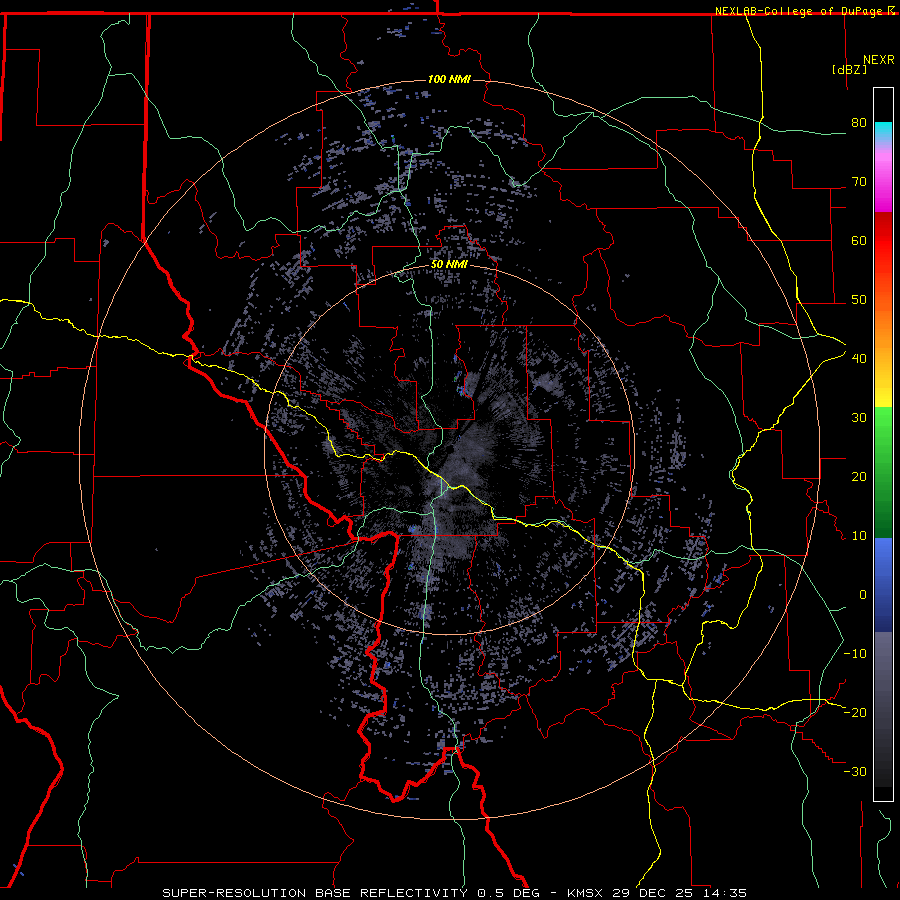Click the 0 value on the dBZ scale
This screenshot has height=900, width=900.
pyautogui.click(x=863, y=595)
